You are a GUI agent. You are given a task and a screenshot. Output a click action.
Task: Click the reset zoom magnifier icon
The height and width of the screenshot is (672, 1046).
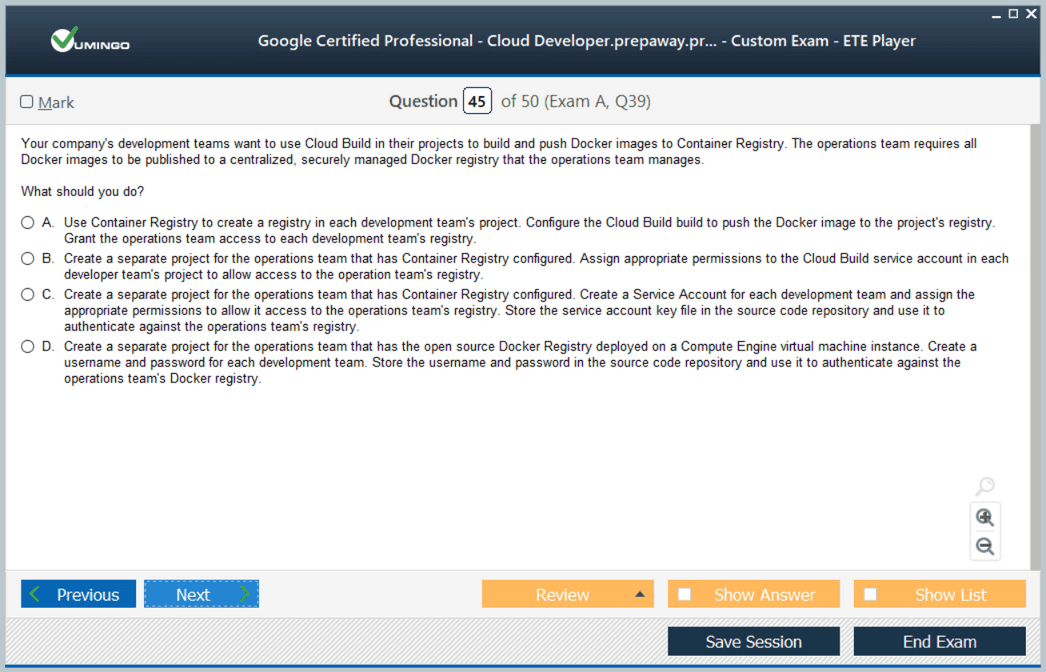[x=985, y=487]
